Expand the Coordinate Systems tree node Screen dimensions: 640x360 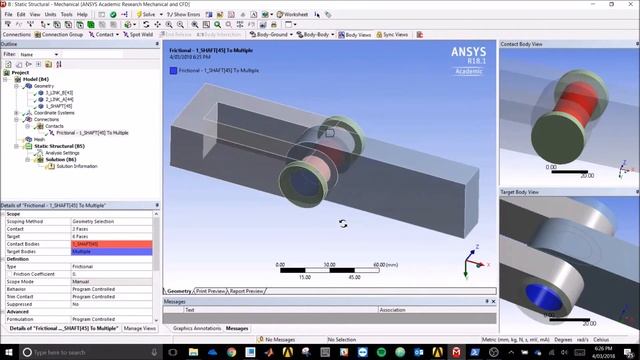[x=16, y=113]
